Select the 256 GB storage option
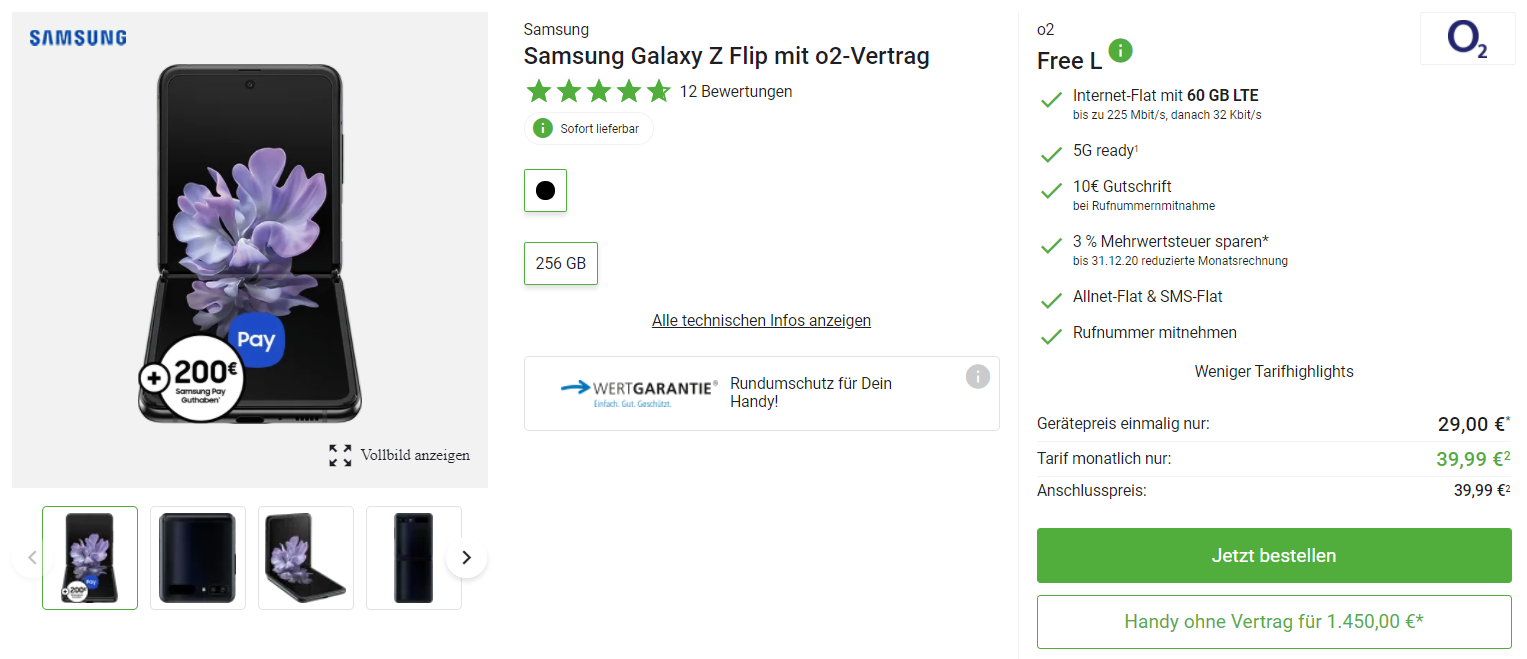The width and height of the screenshot is (1527, 659). click(x=561, y=264)
